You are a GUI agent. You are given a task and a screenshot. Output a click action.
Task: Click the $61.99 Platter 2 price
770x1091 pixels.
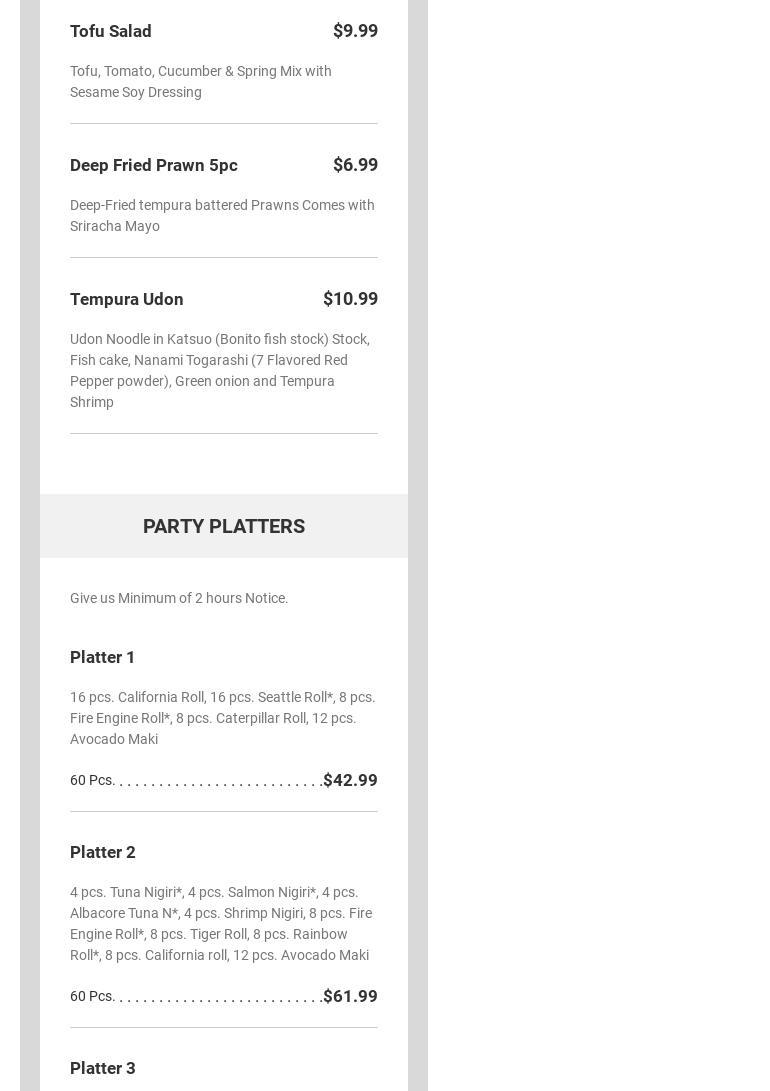coord(350,996)
